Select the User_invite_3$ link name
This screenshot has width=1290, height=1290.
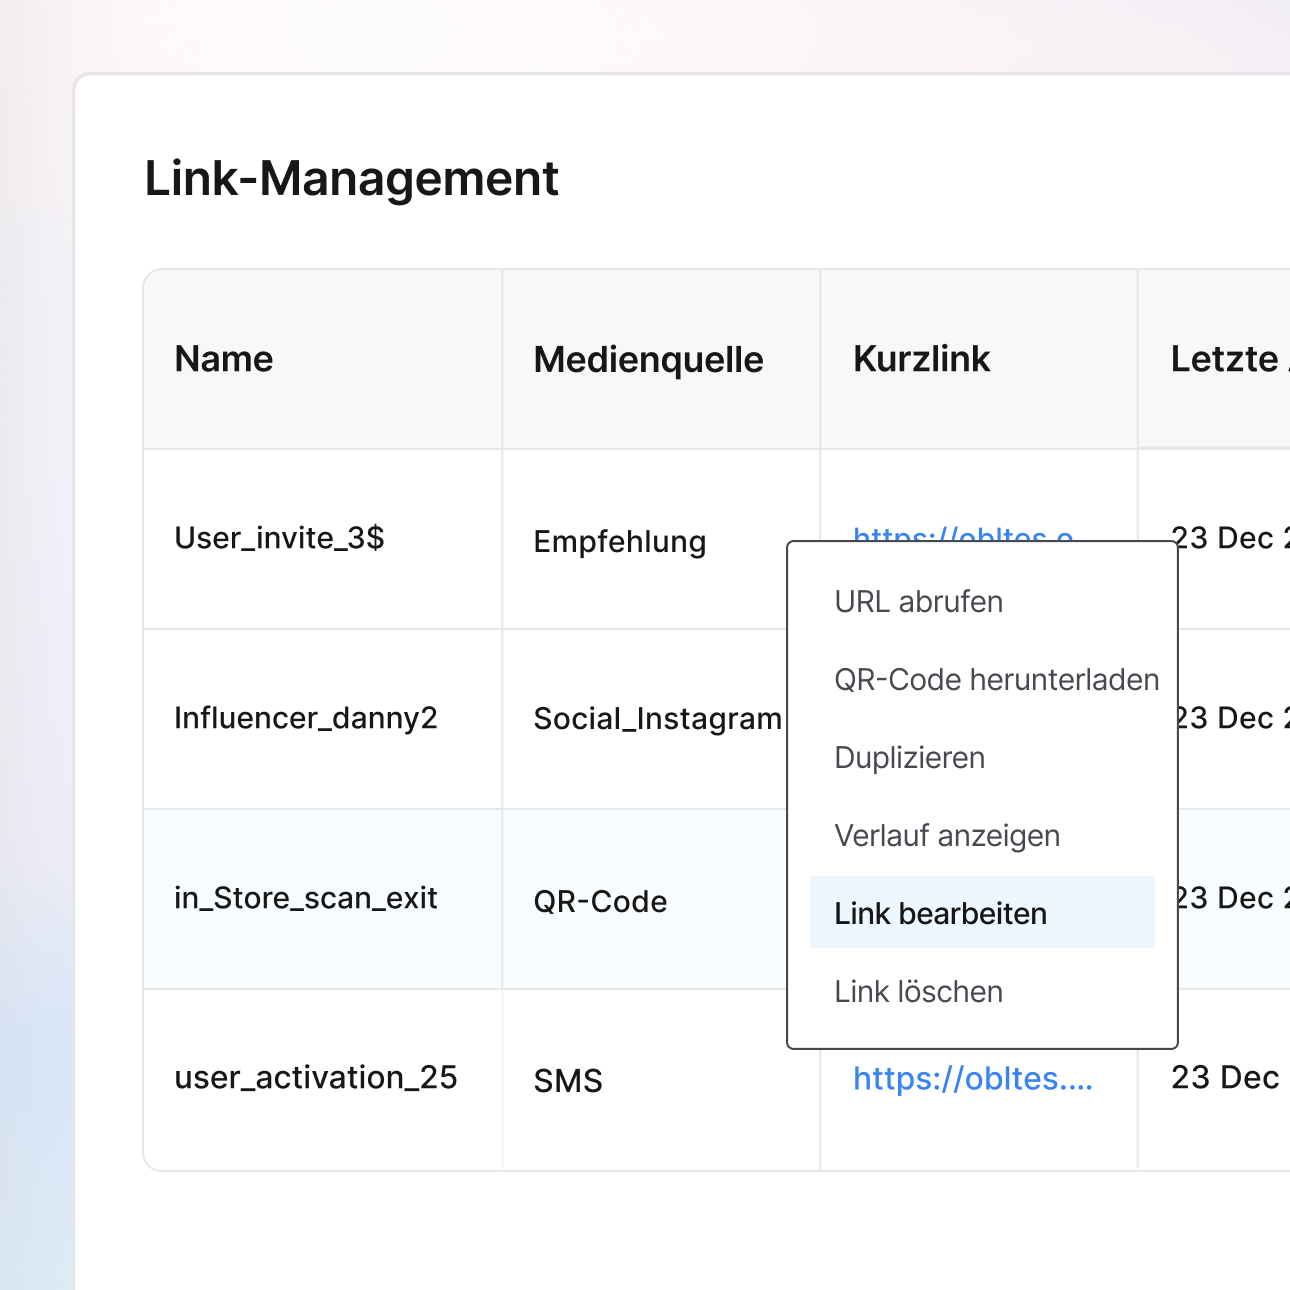pos(279,538)
